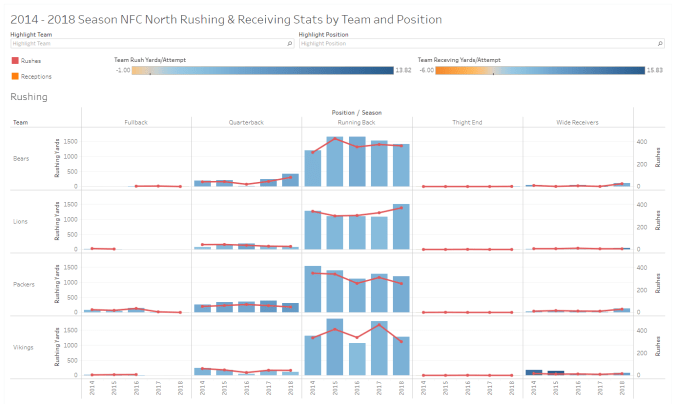The image size is (676, 404).
Task: Click the red Rushes legend swatch
Action: pyautogui.click(x=14, y=61)
